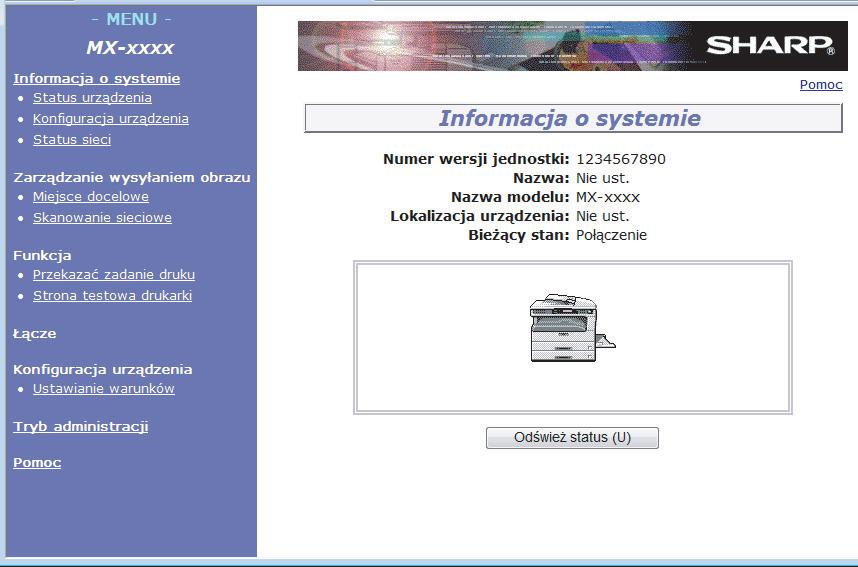This screenshot has height=567, width=858.
Task: Click the Zarządzanie wysyłaniem obrazu heading
Action: click(x=132, y=177)
